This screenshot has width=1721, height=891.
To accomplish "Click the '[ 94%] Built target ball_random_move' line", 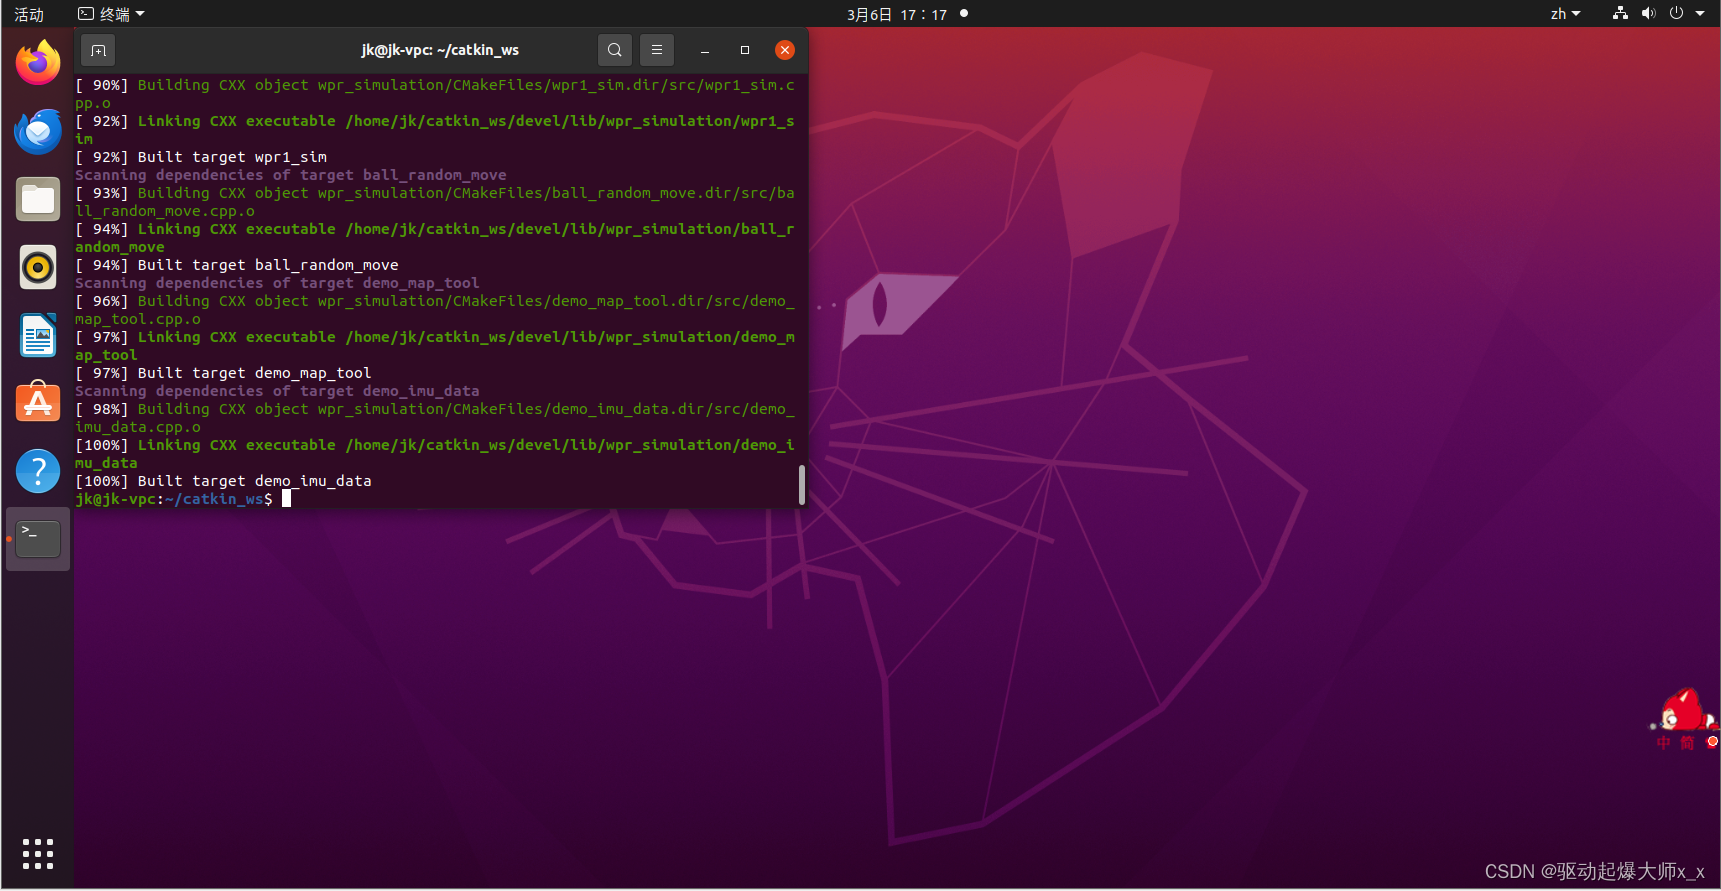I will (237, 265).
